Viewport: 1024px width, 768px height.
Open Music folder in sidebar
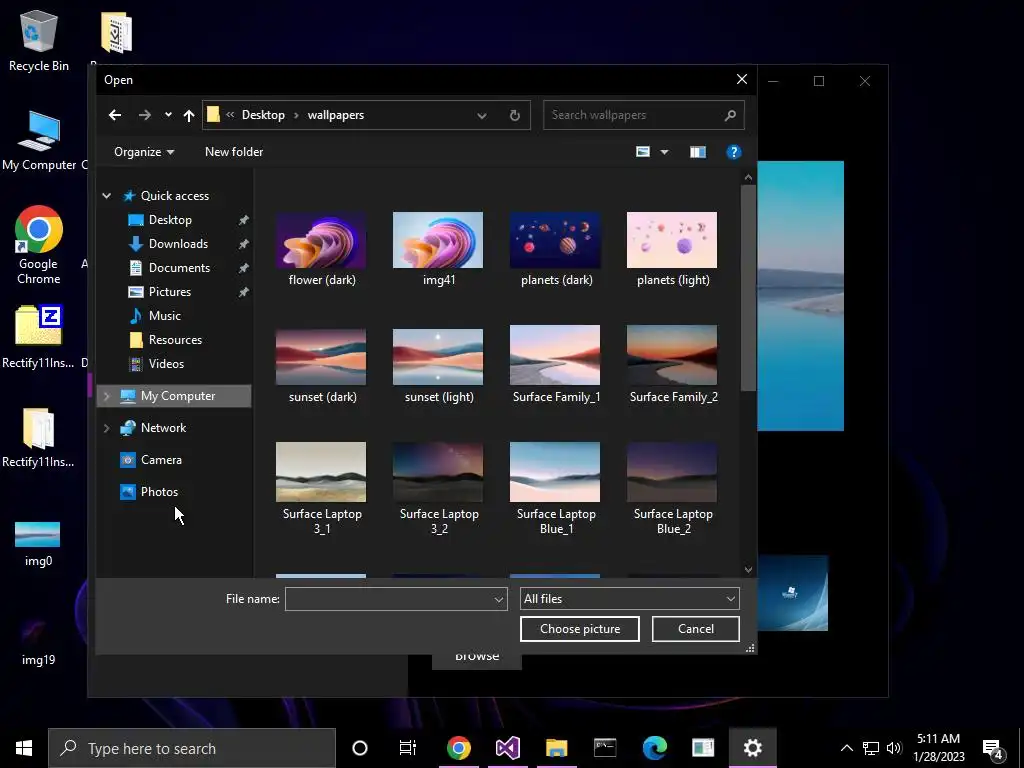(x=165, y=315)
